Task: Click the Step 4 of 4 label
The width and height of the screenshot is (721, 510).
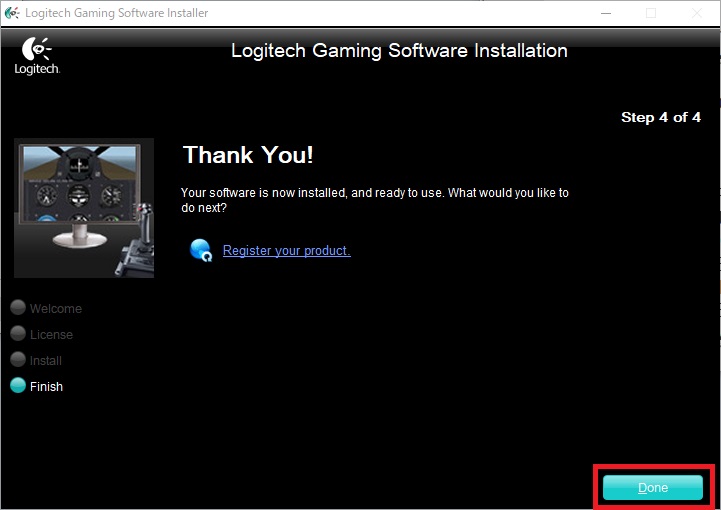Action: [661, 117]
